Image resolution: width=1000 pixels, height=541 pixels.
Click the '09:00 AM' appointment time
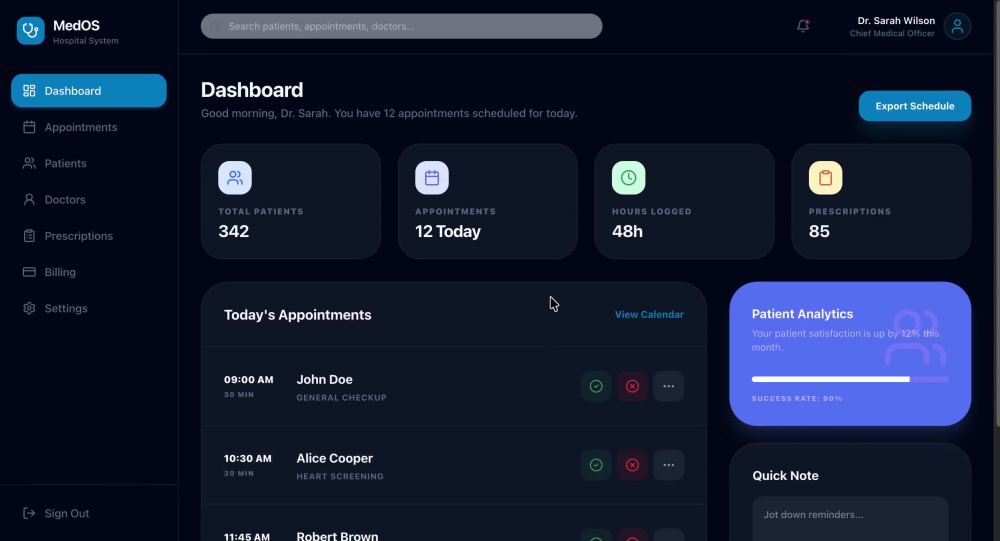(x=249, y=380)
